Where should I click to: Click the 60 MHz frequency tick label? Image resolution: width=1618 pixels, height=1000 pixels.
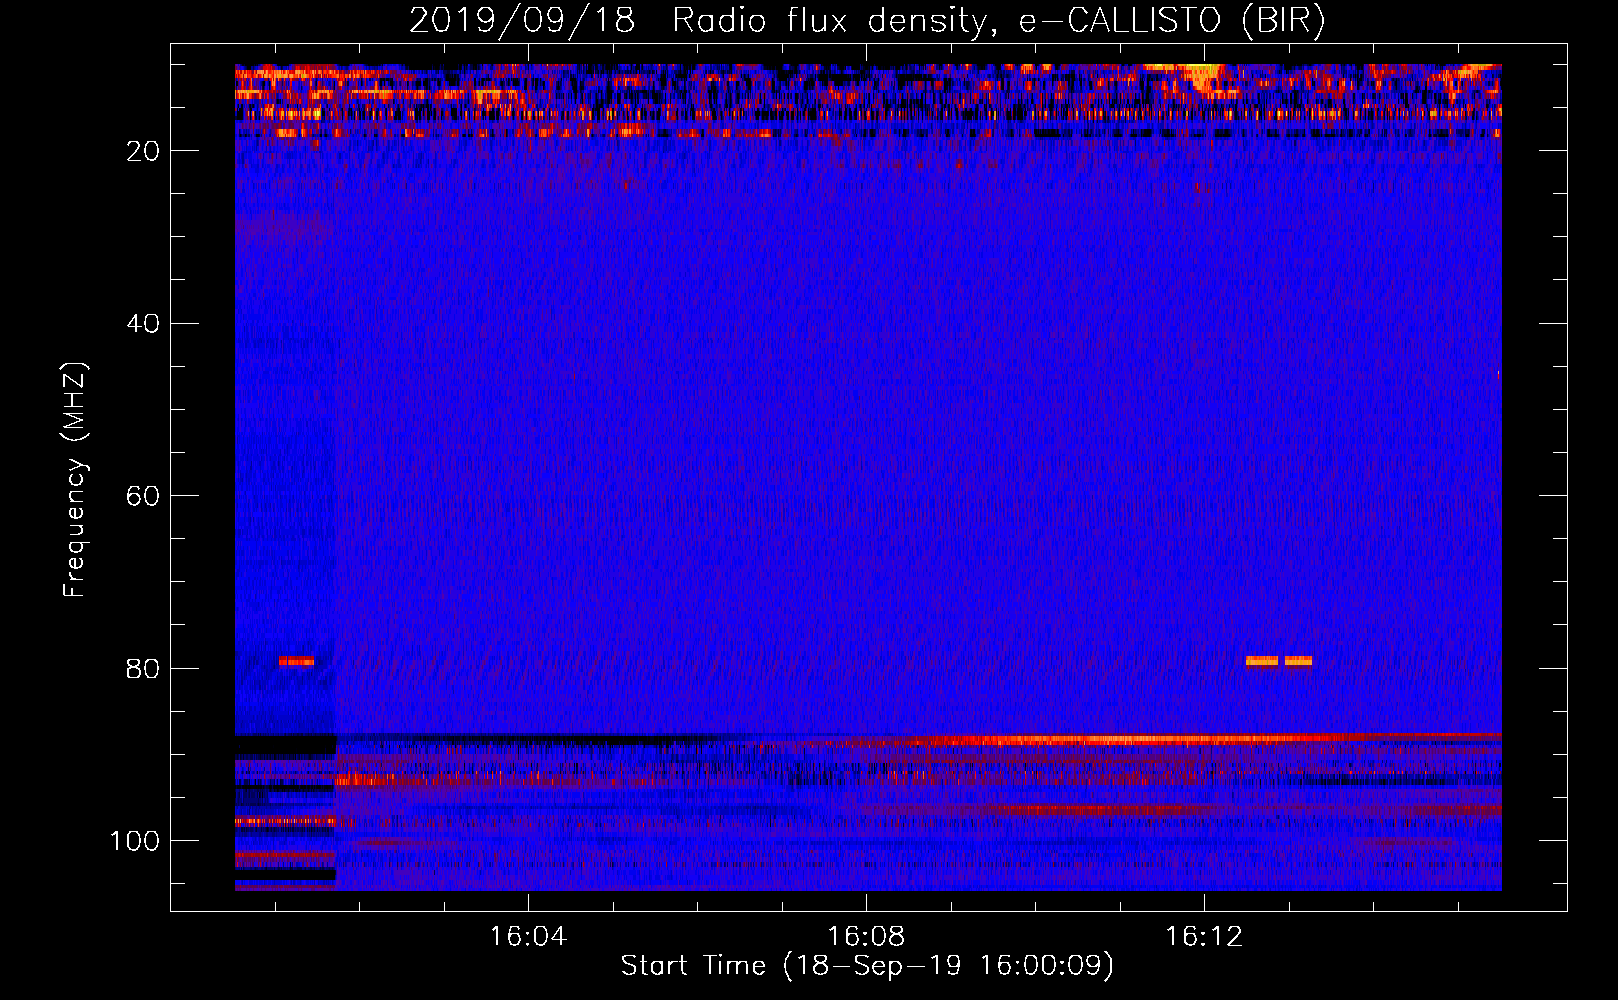coord(143,497)
